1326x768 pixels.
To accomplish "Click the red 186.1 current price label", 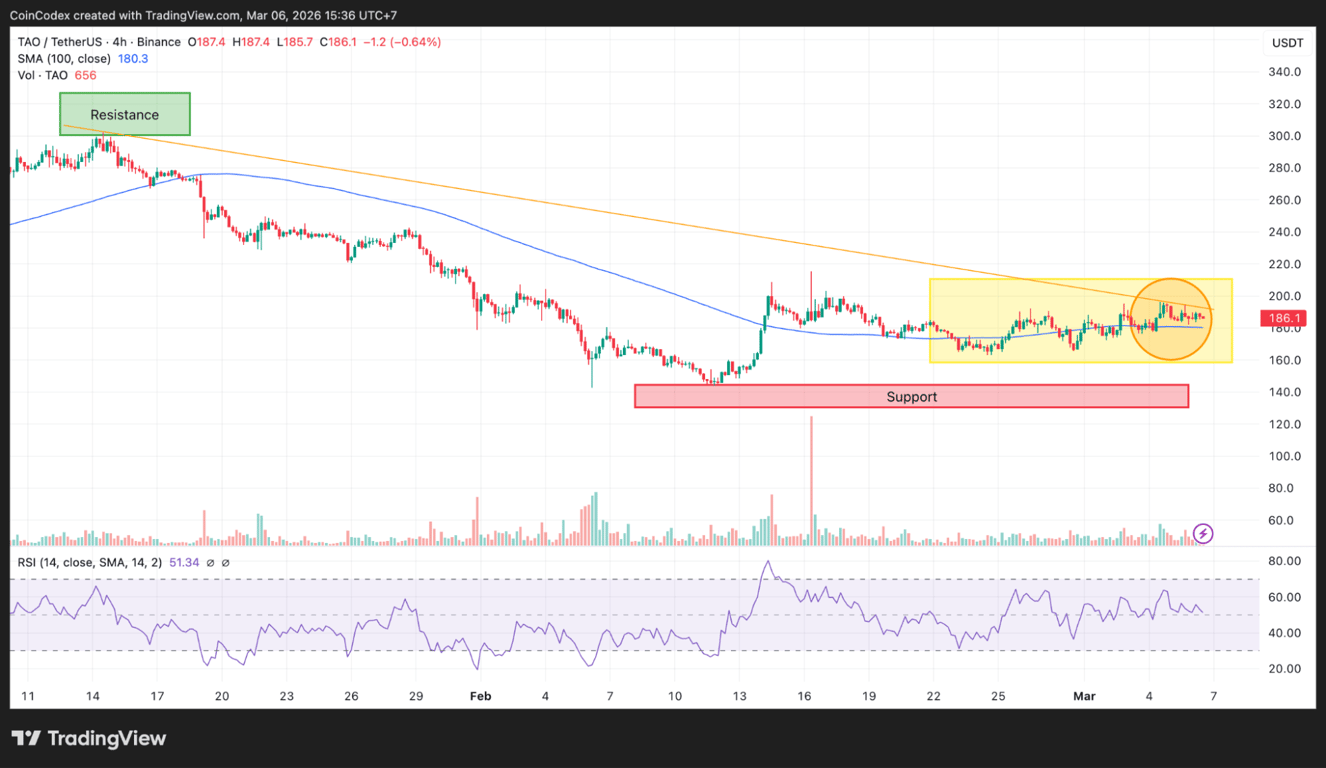I will point(1283,317).
